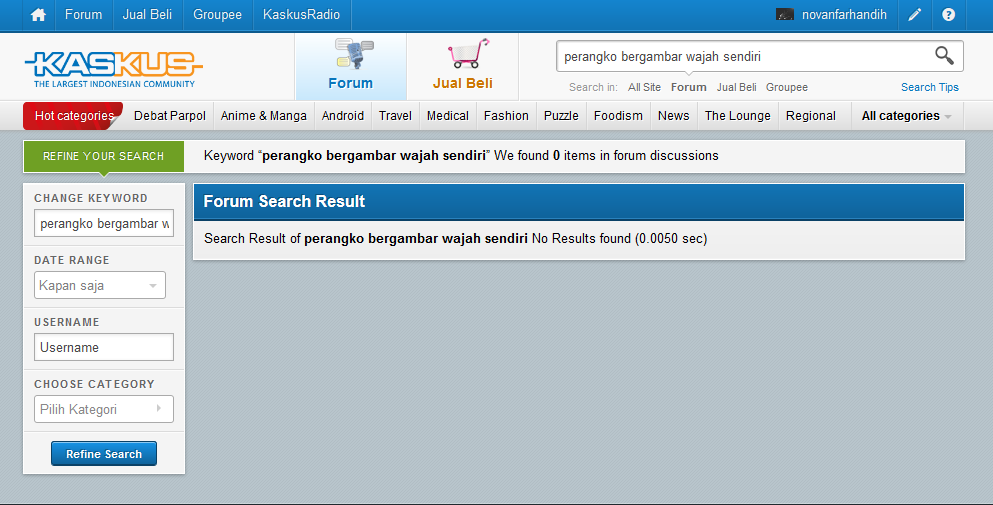Viewport: 993px width, 505px height.
Task: Open Fashion category
Action: [x=506, y=116]
